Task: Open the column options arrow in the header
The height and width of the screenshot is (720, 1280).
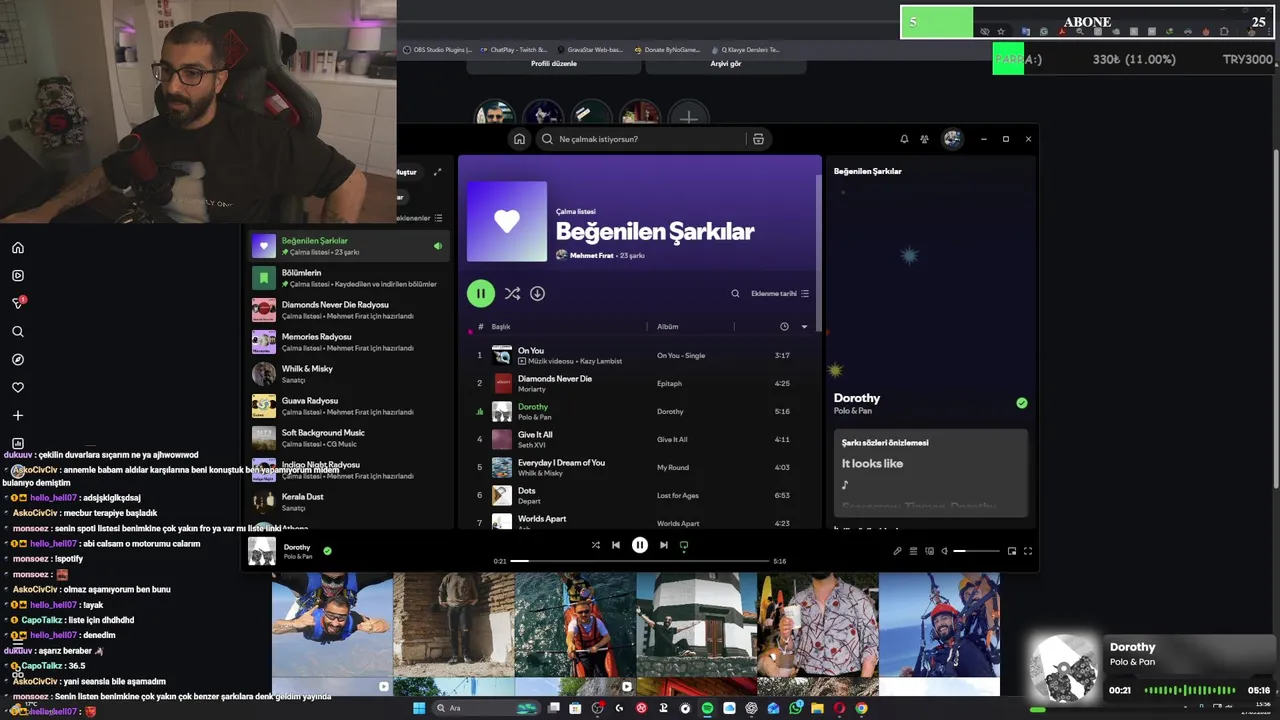Action: point(804,327)
